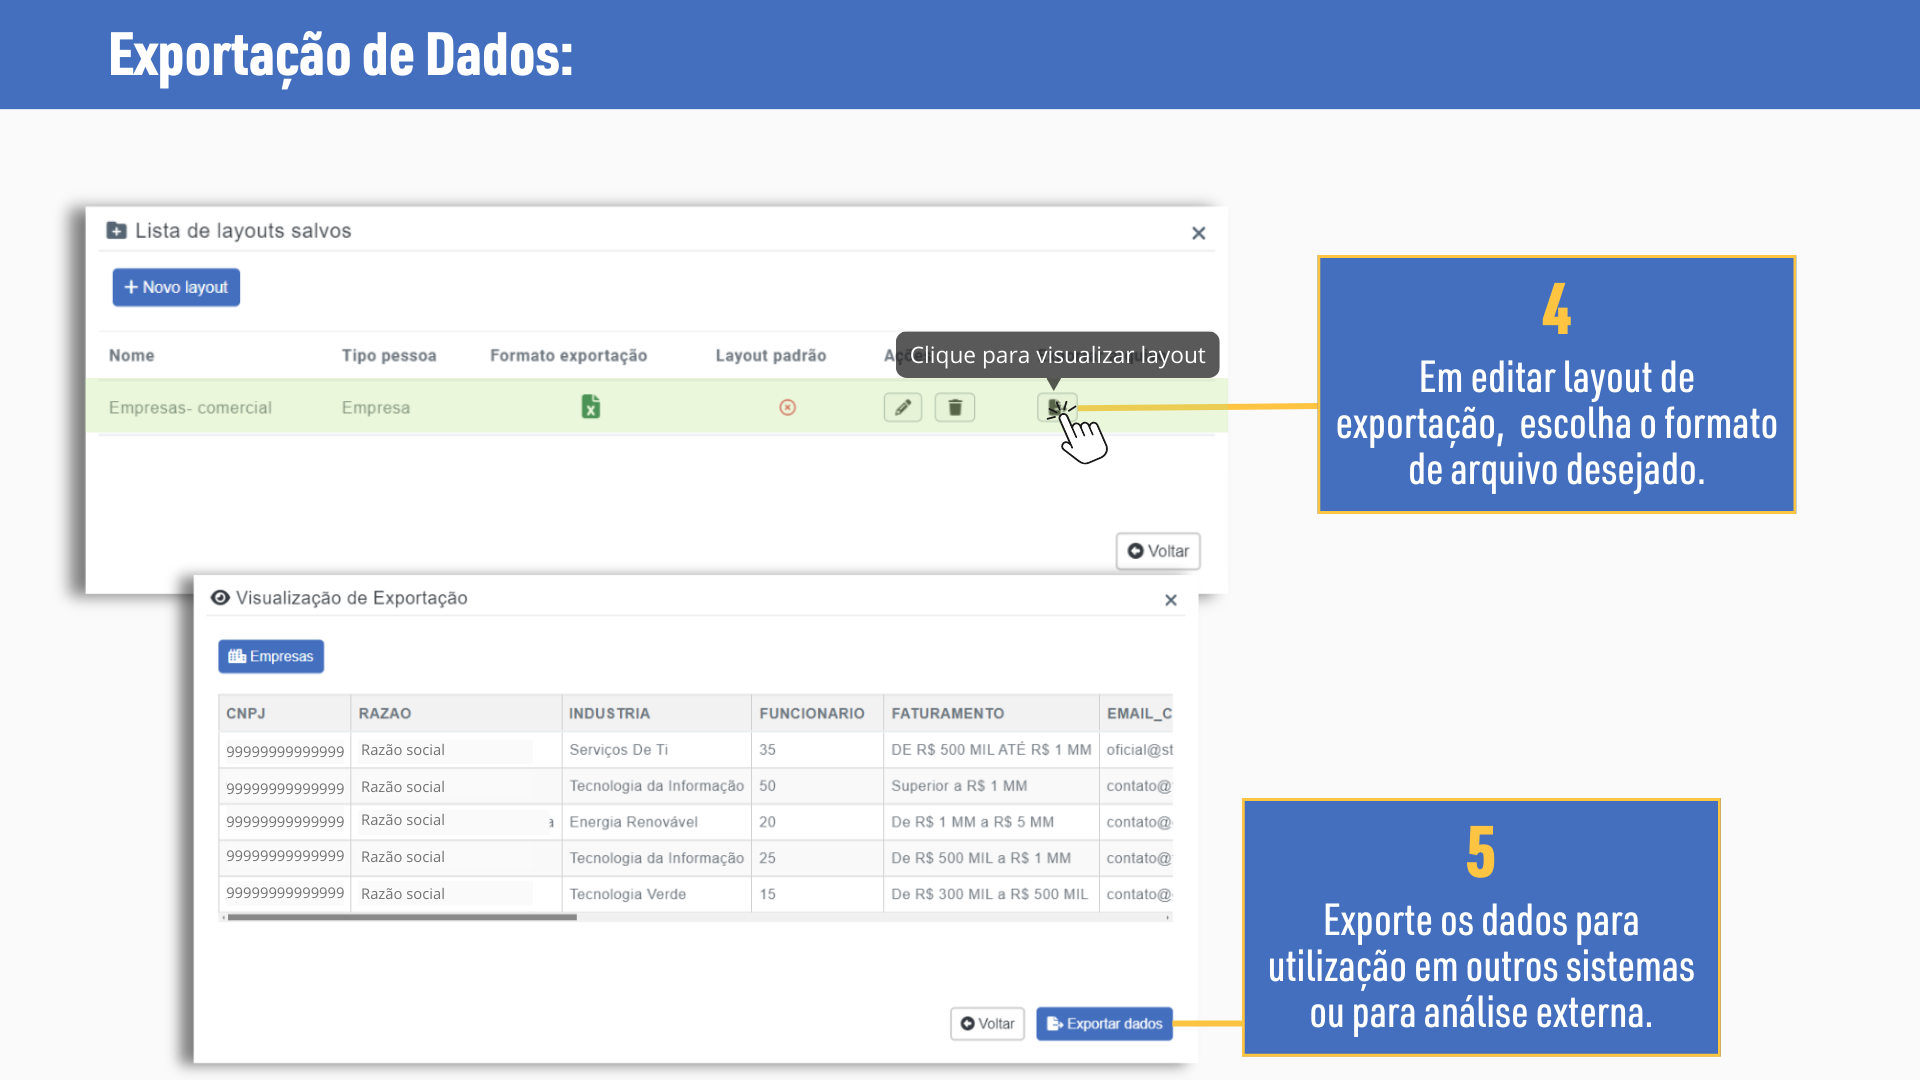Click the green Excel export format icon

[590, 407]
